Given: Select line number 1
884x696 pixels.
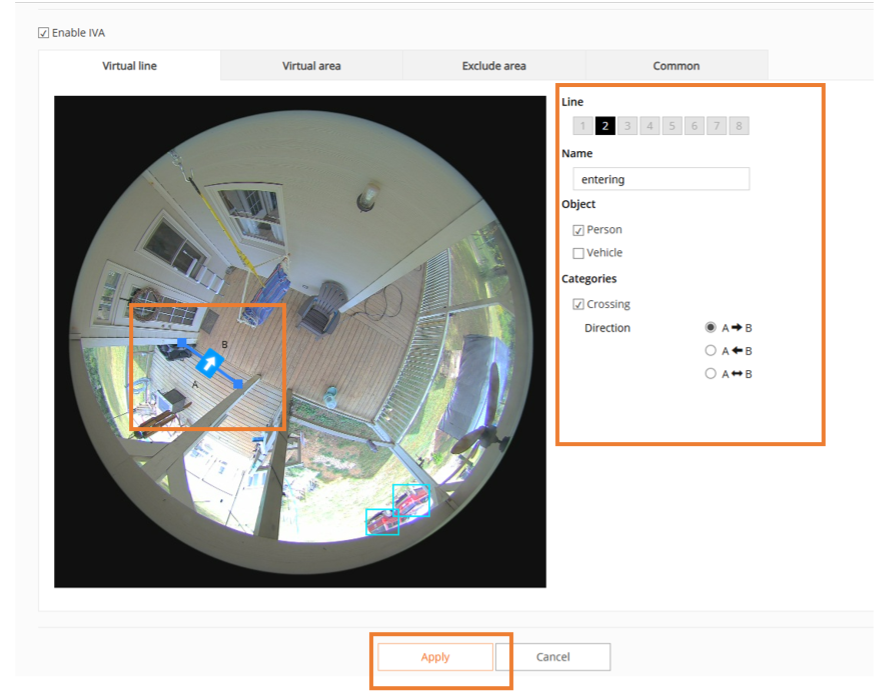Looking at the screenshot, I should [583, 126].
